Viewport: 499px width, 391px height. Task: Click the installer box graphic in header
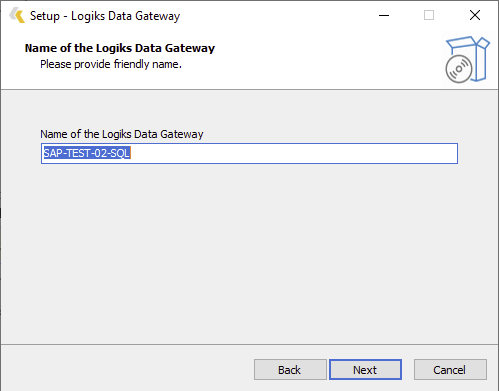[467, 59]
